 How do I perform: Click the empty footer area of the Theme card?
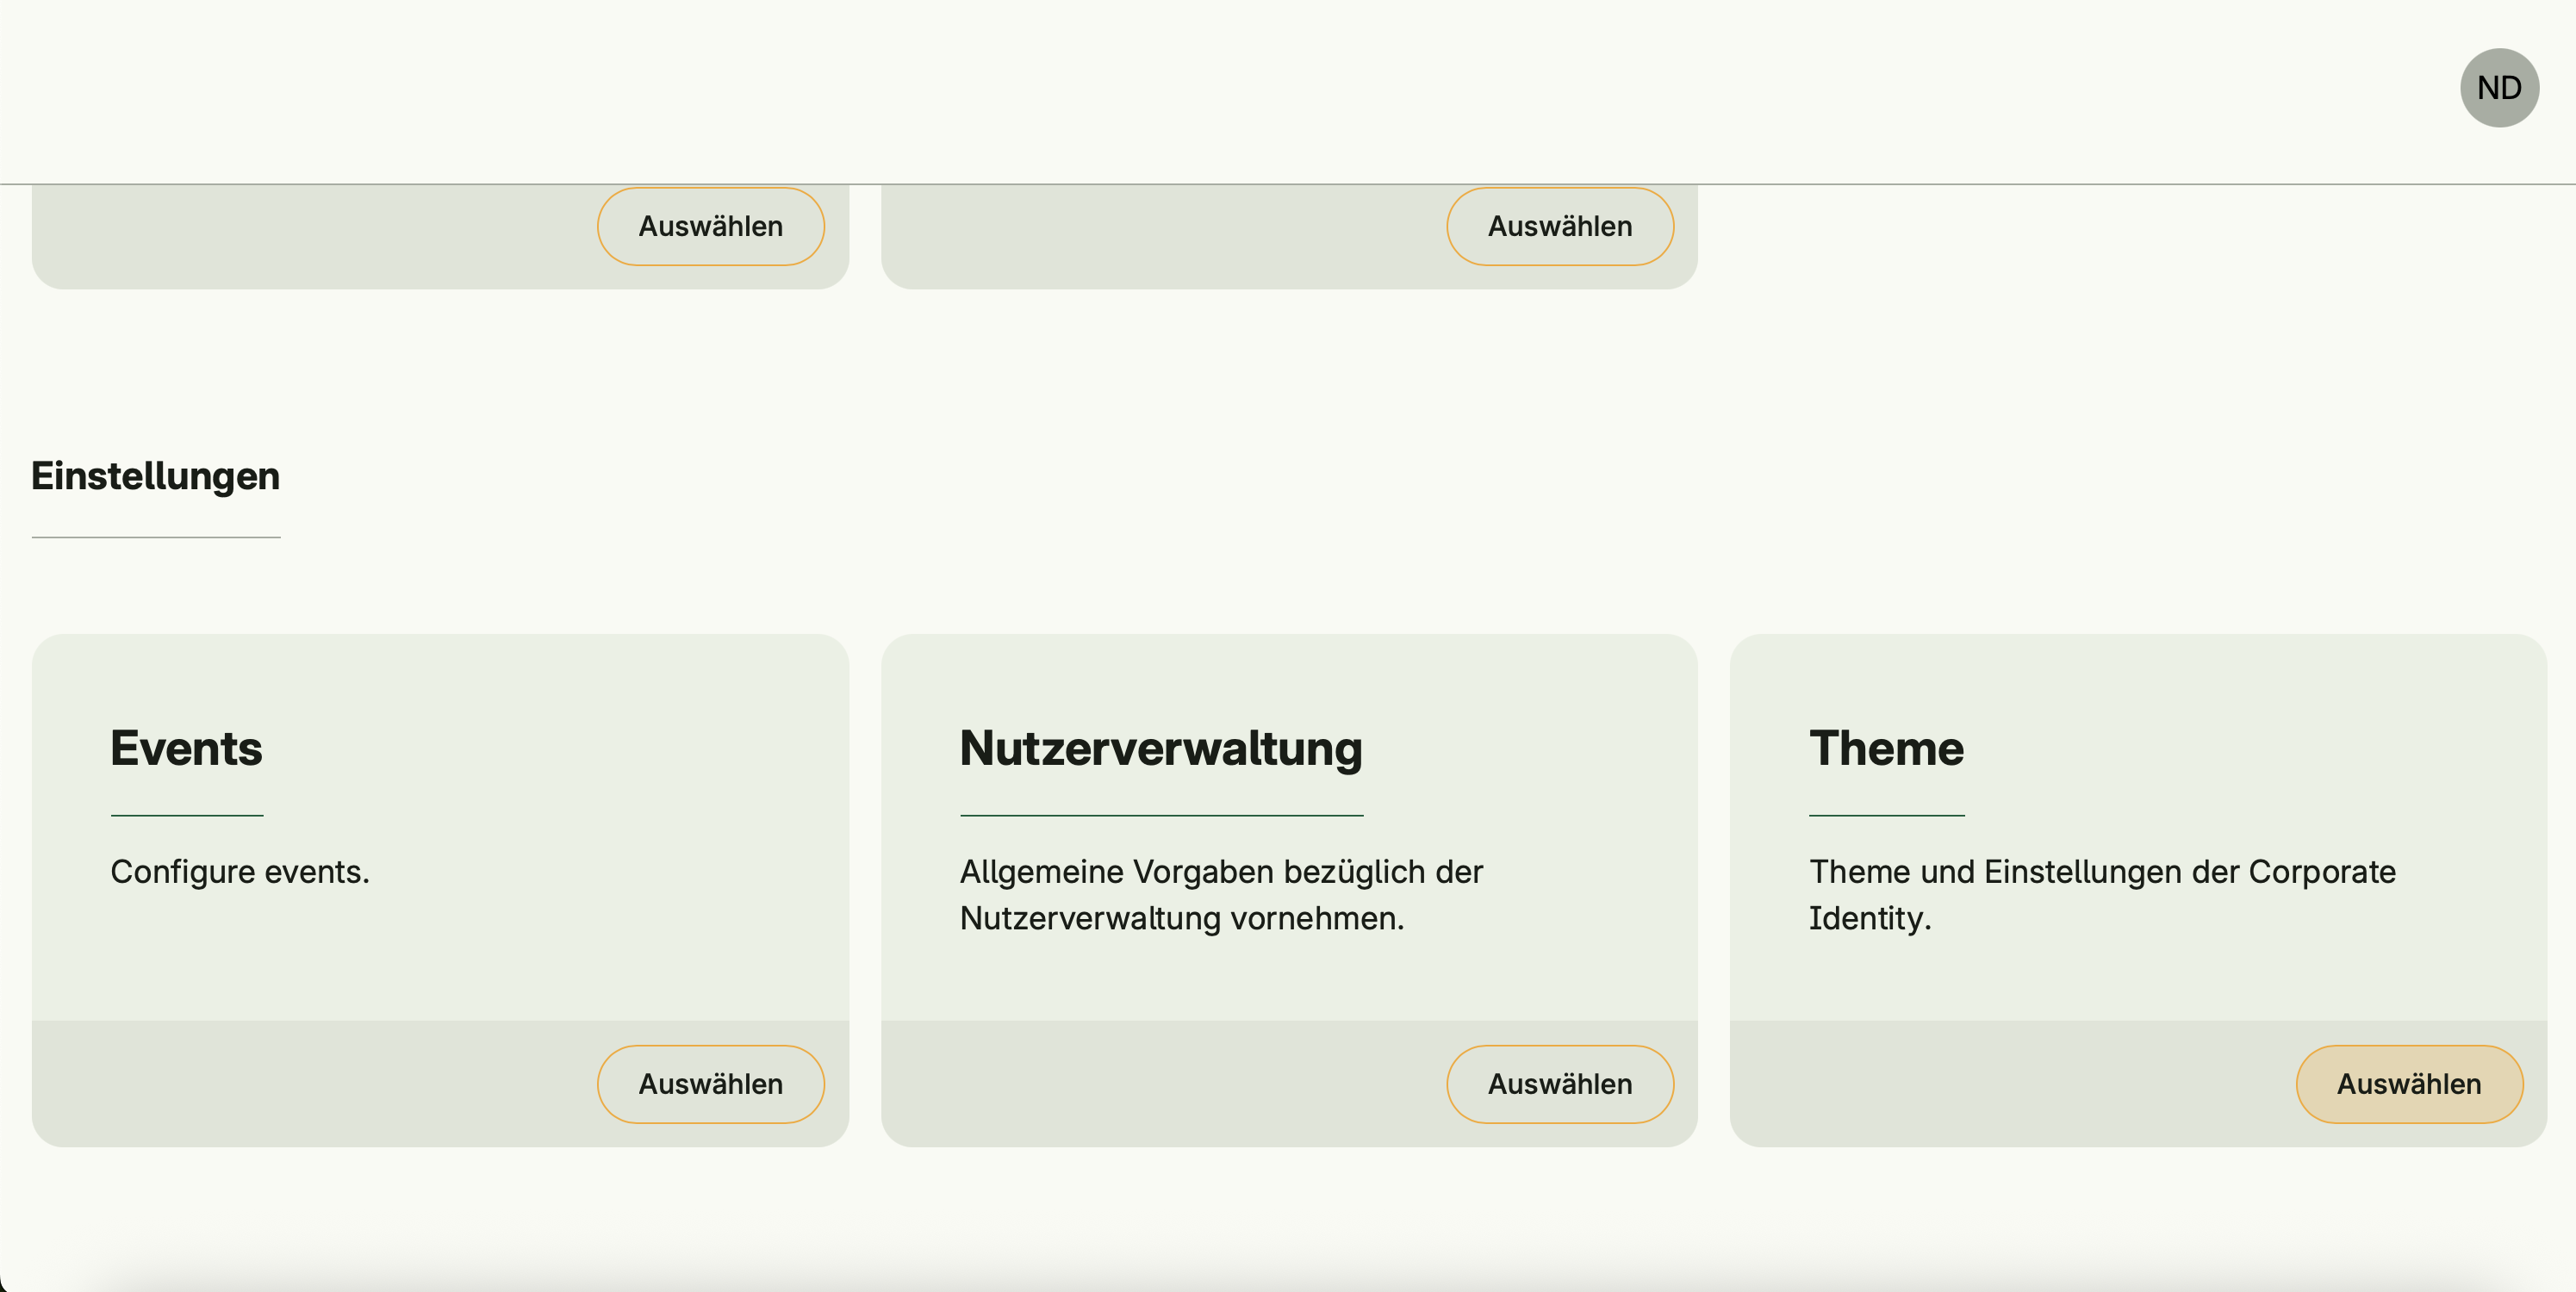[x=2000, y=1084]
